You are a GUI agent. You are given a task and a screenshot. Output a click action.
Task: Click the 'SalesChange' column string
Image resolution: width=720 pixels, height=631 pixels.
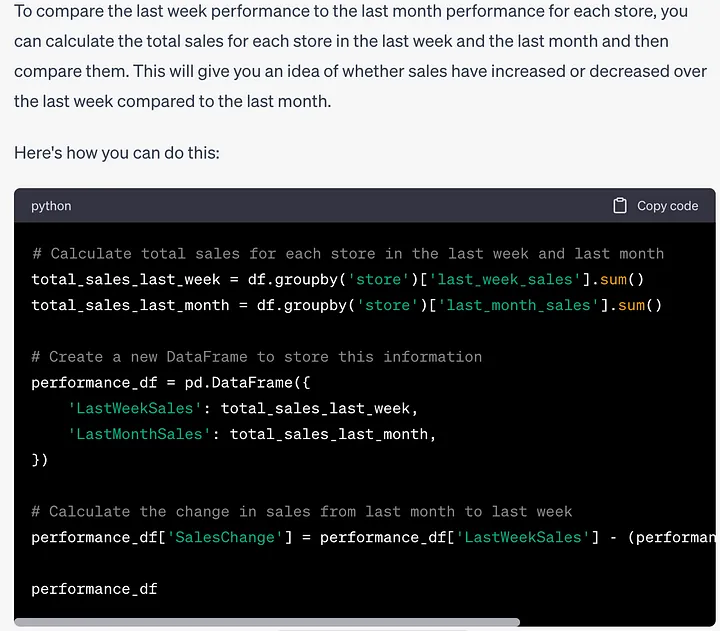pyautogui.click(x=225, y=537)
